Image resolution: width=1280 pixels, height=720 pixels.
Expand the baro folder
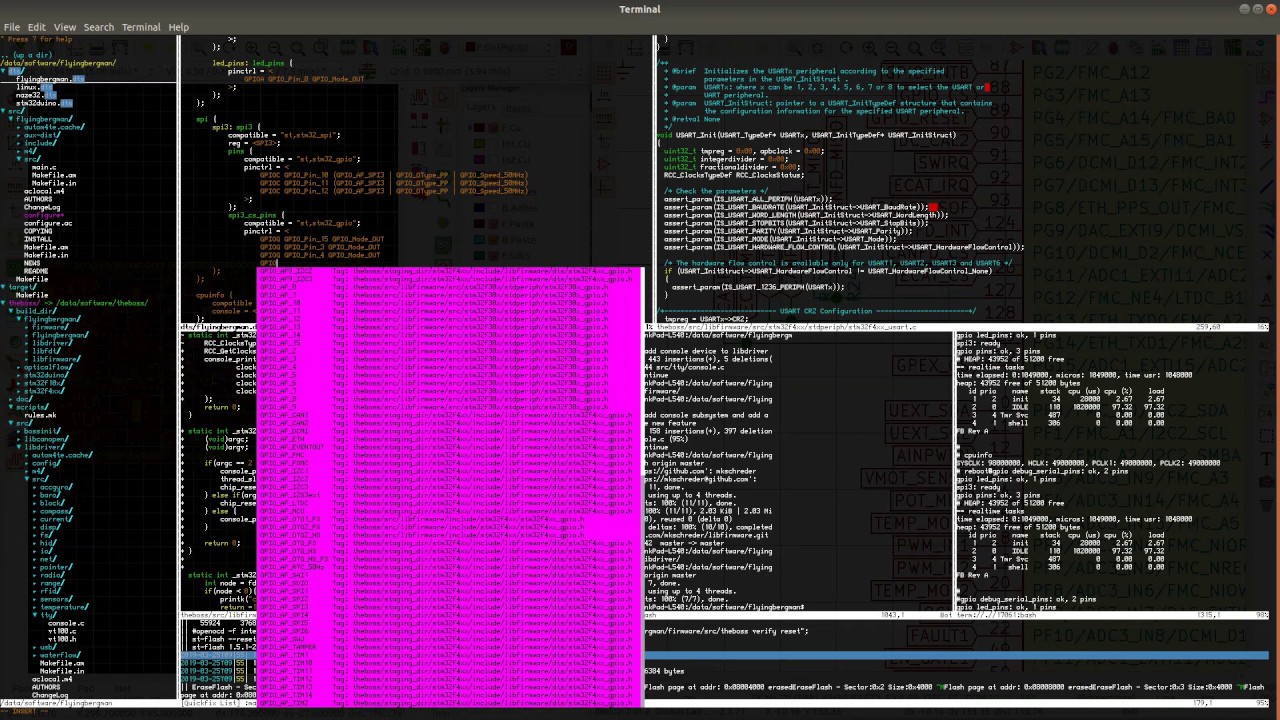48,495
